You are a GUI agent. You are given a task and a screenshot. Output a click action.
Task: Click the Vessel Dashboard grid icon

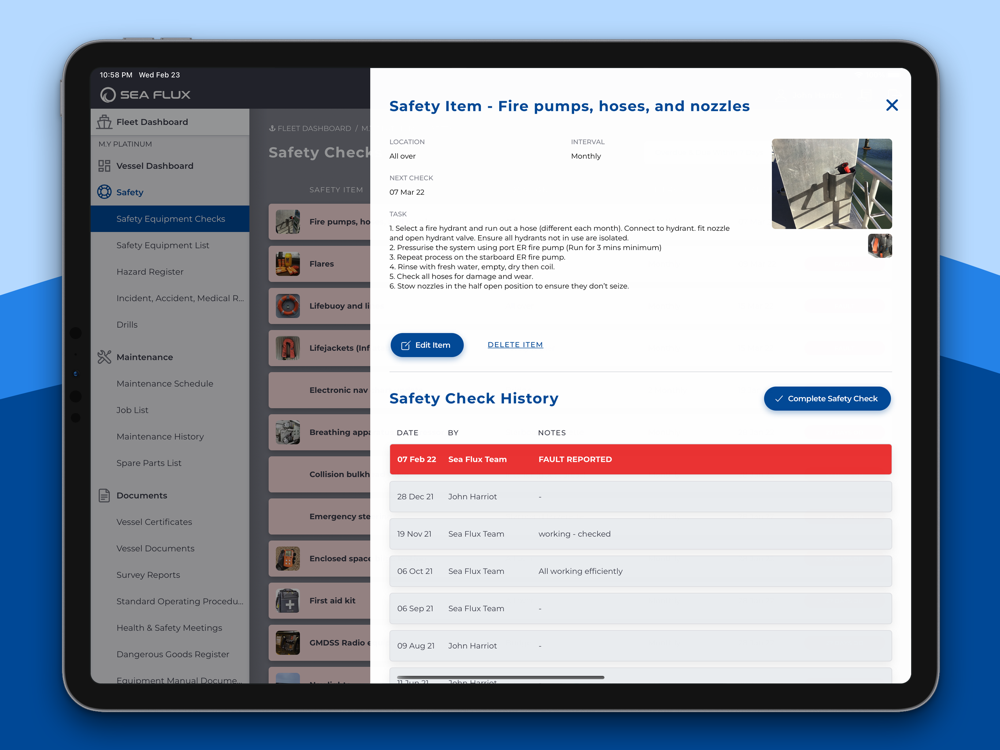tap(104, 166)
